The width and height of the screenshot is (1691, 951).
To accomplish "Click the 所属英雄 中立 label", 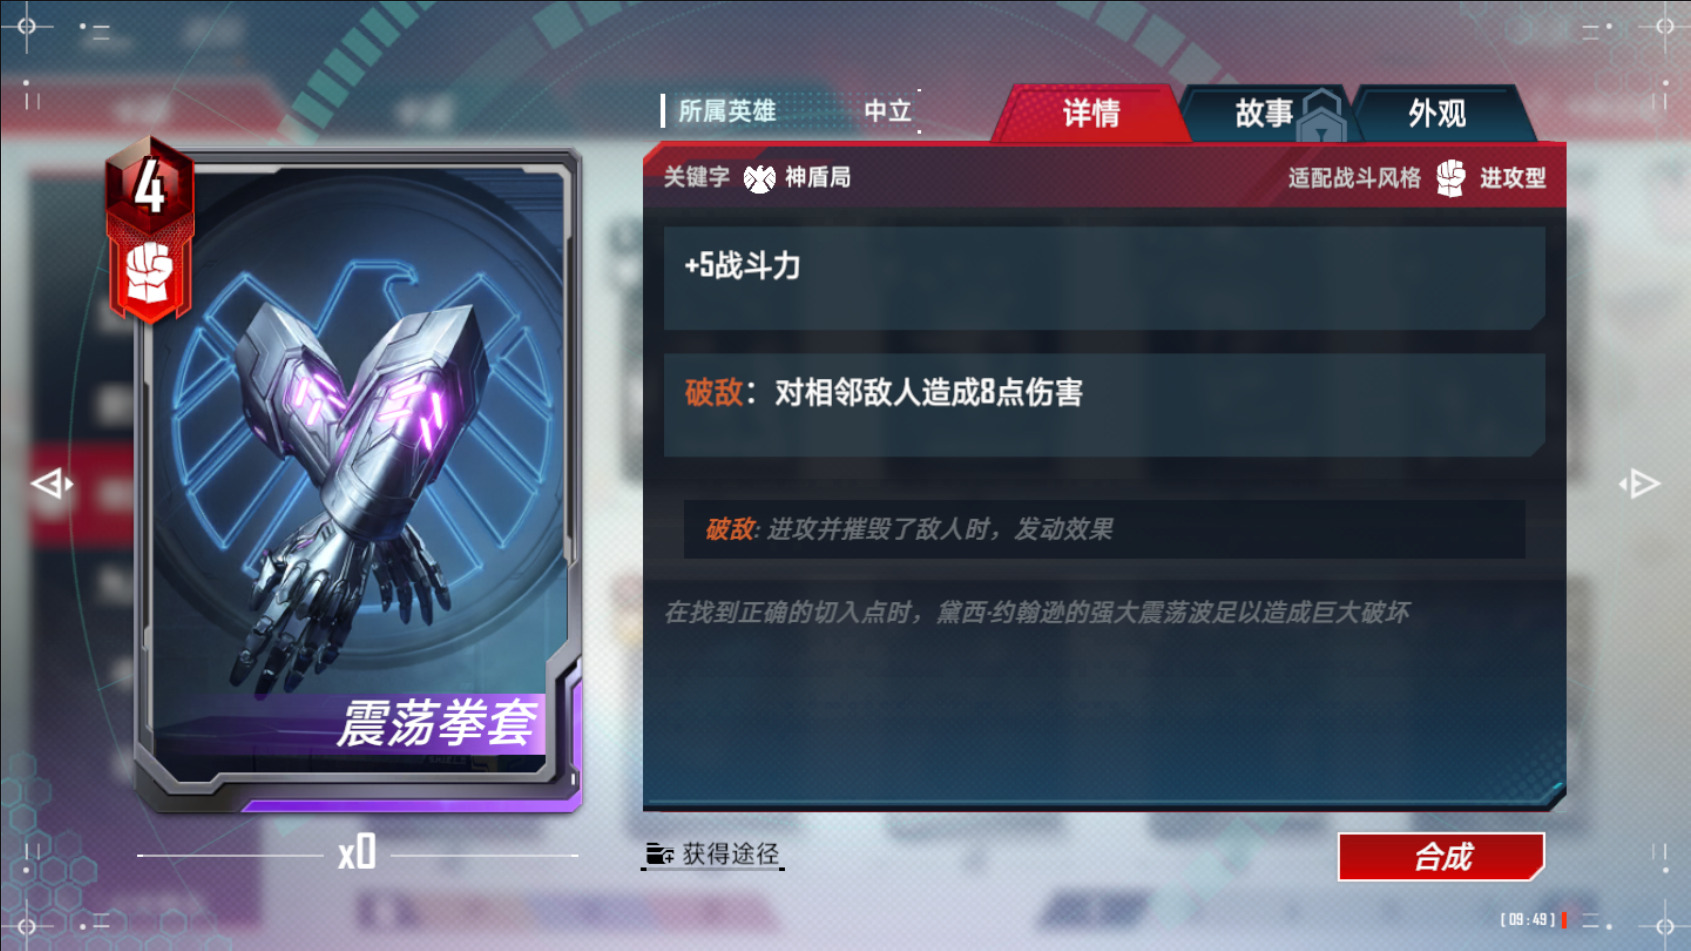I will coord(790,111).
